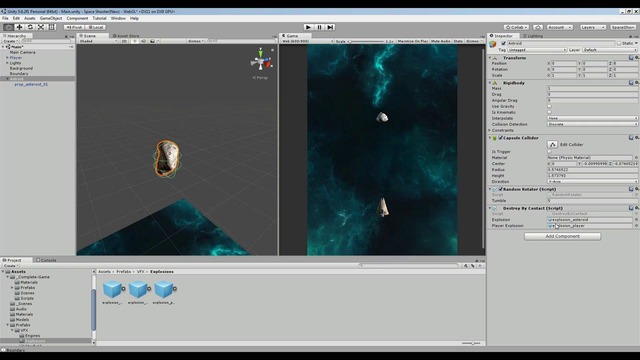Open Transform help book icon
This screenshot has height=360, width=640.
click(631, 58)
